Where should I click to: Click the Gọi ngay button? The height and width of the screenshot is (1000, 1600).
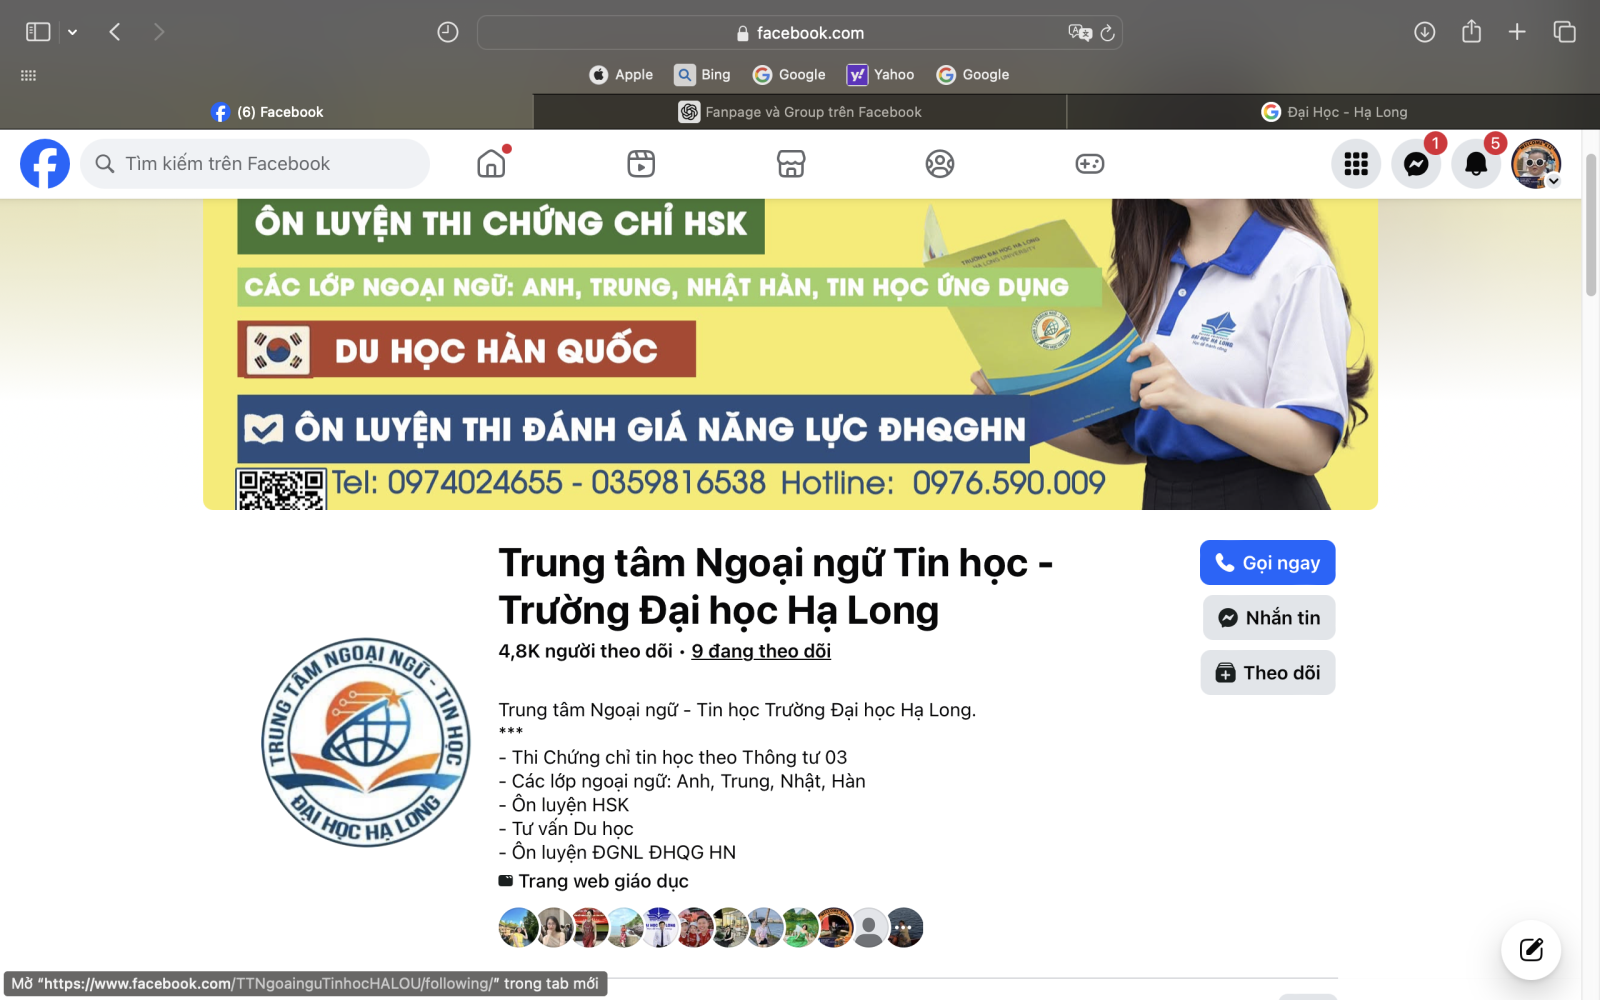[1268, 563]
